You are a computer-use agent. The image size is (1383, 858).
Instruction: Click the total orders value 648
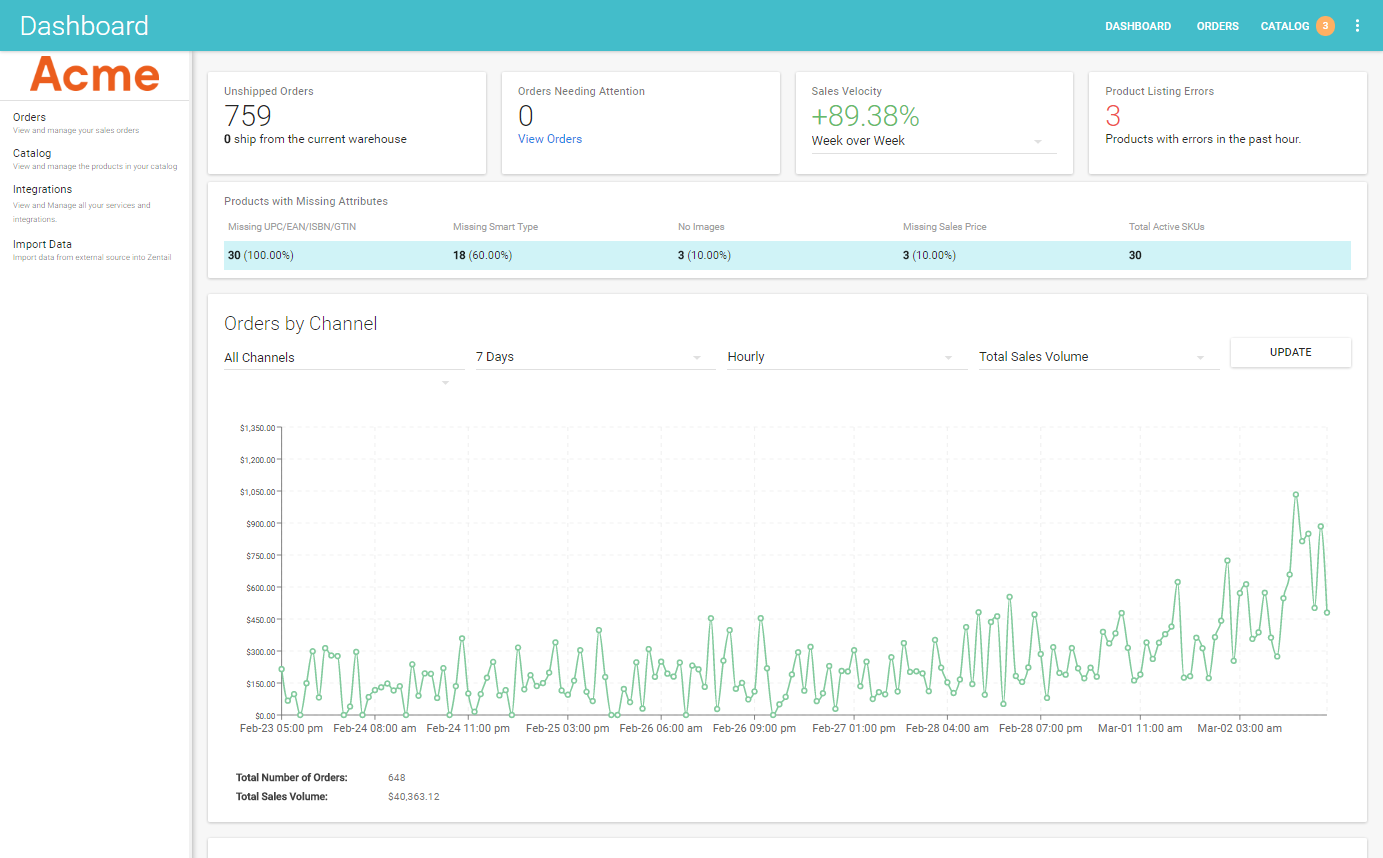(x=397, y=777)
